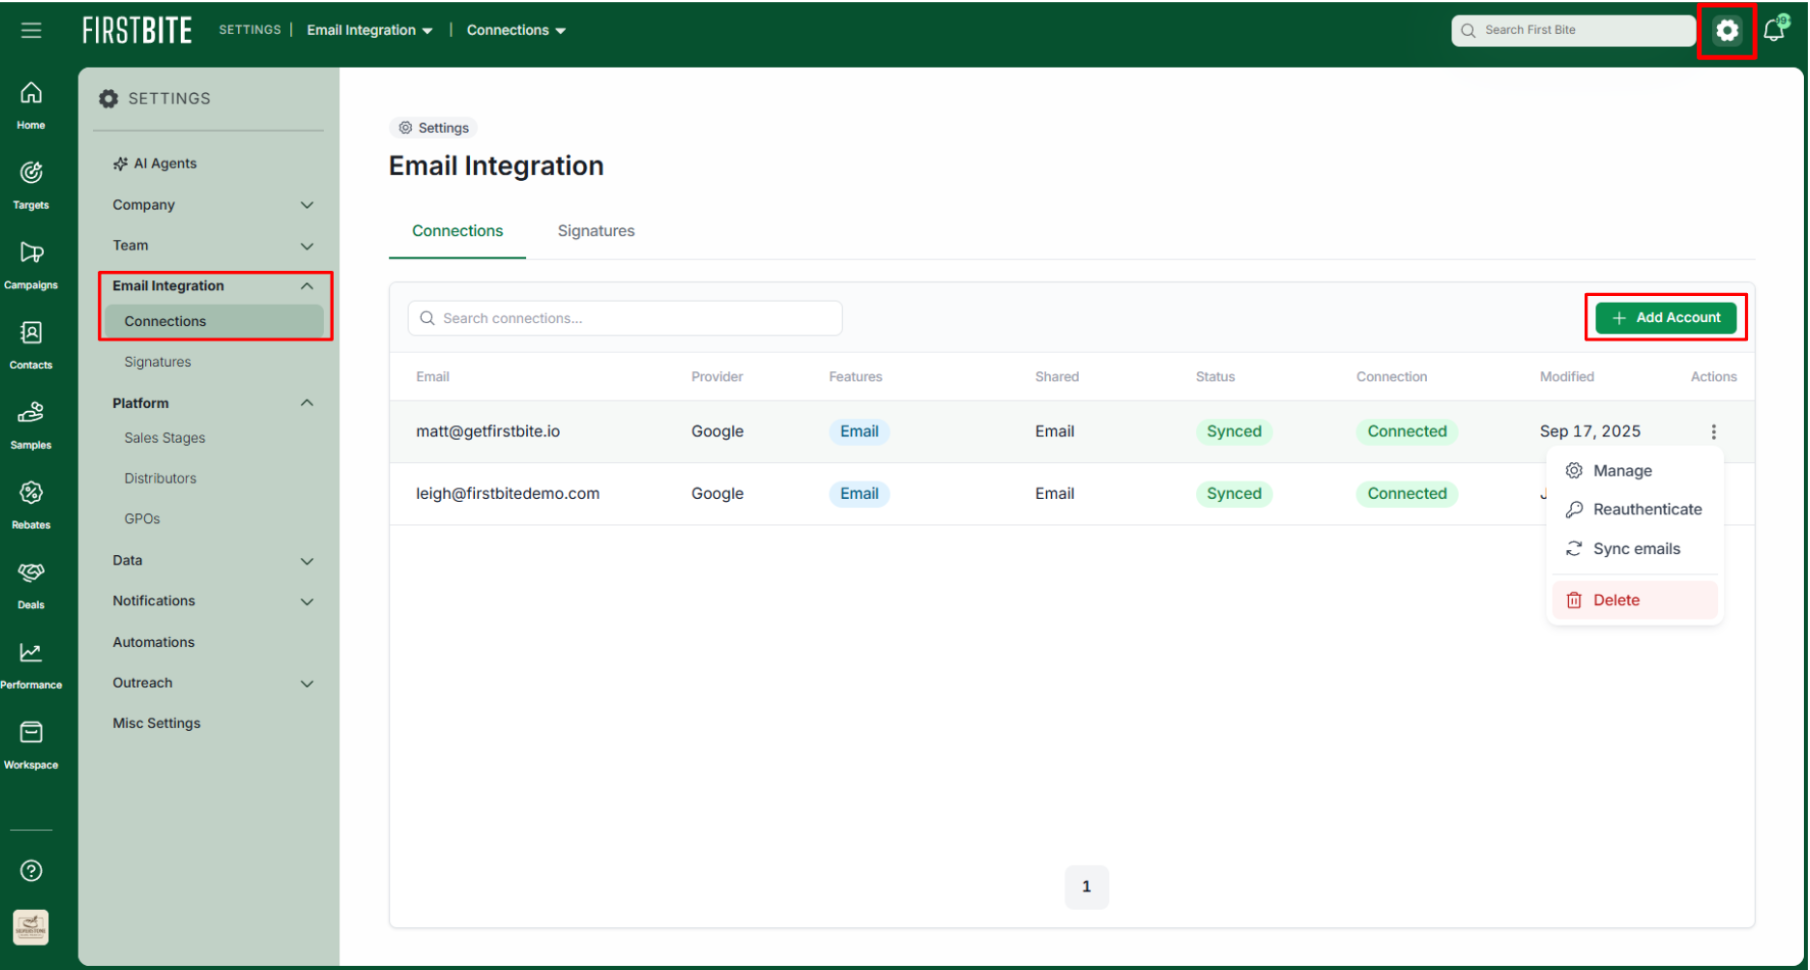Open Workspace in the left rail

pos(31,745)
